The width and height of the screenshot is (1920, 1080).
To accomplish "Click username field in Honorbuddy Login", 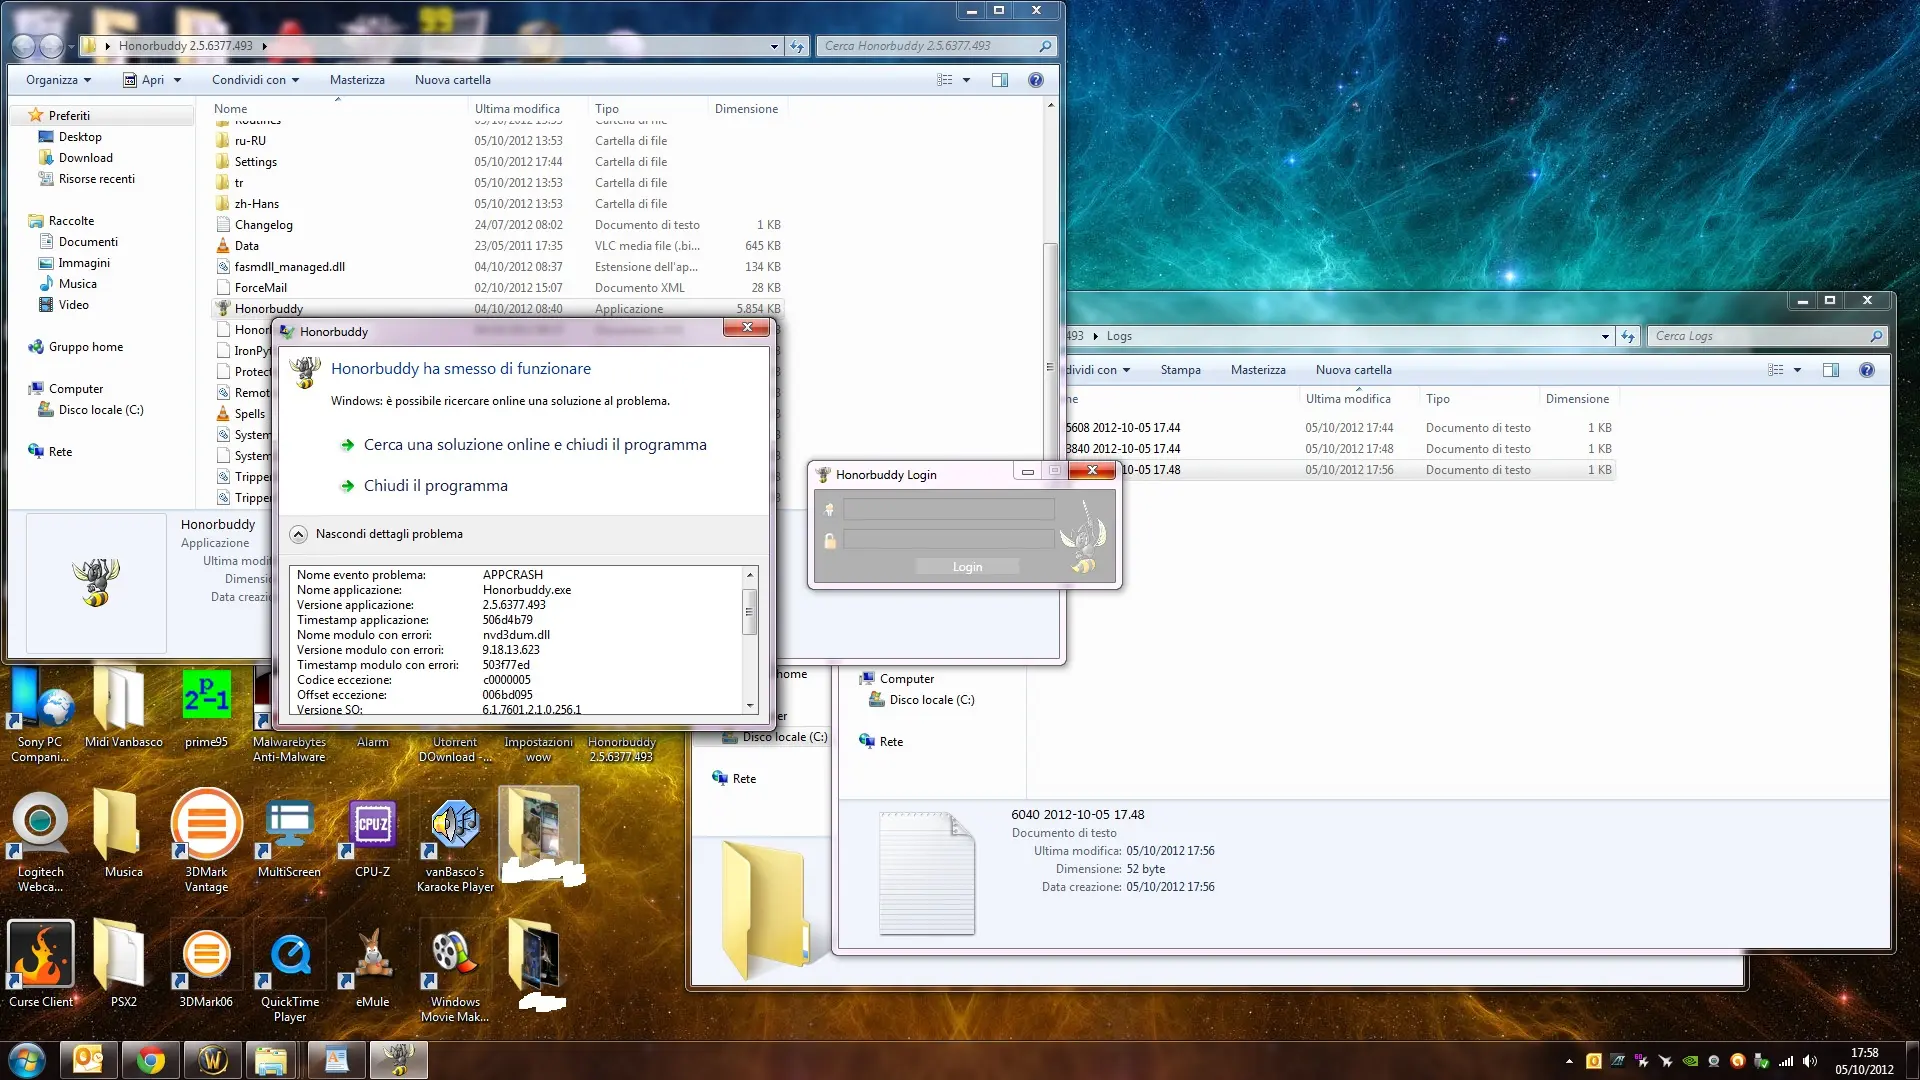I will (x=948, y=510).
